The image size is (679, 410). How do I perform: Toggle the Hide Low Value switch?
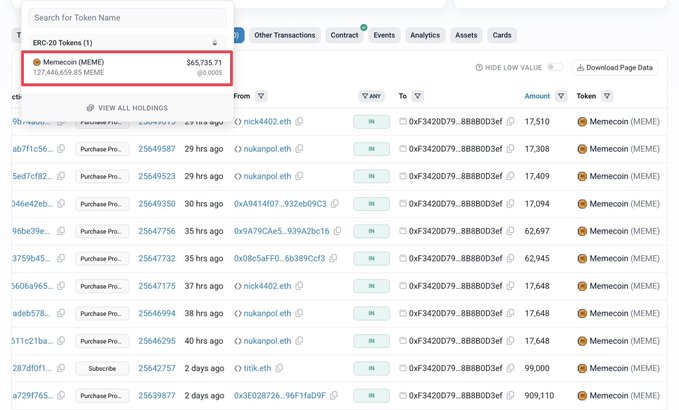(x=555, y=67)
